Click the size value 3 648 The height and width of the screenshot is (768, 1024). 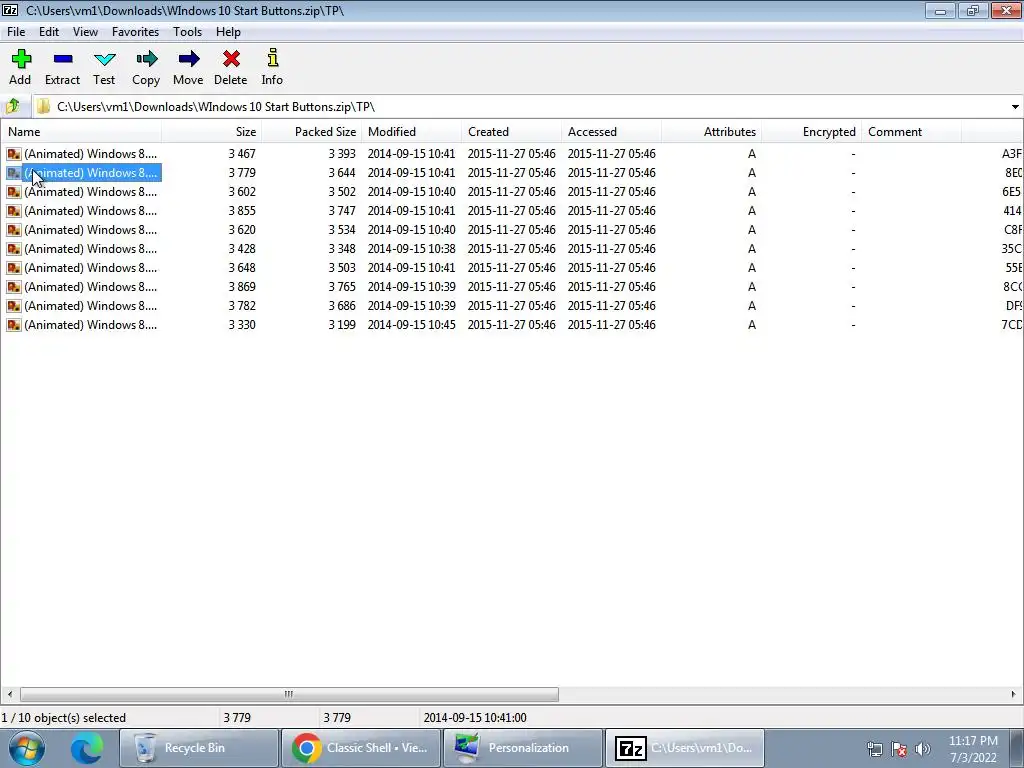242,268
